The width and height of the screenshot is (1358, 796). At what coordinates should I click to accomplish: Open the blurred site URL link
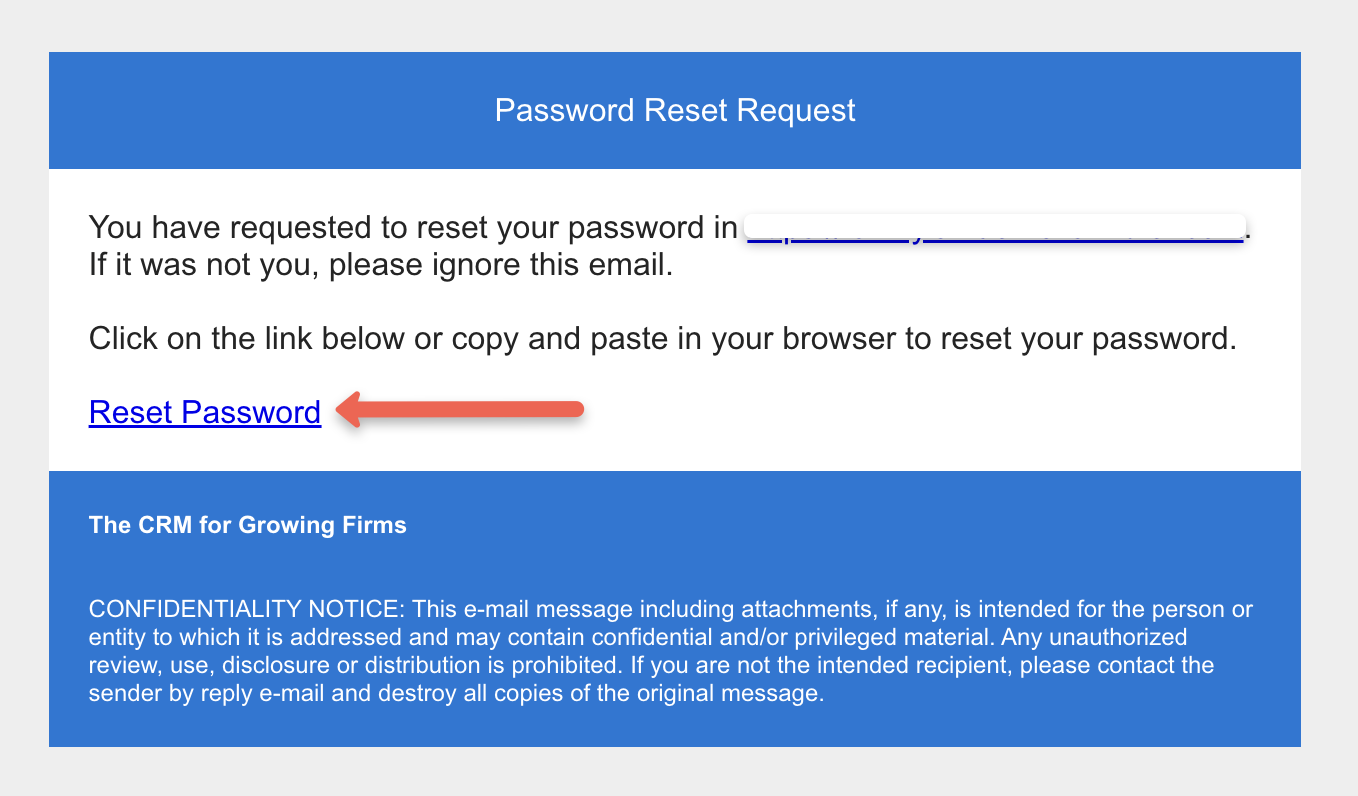tap(995, 228)
